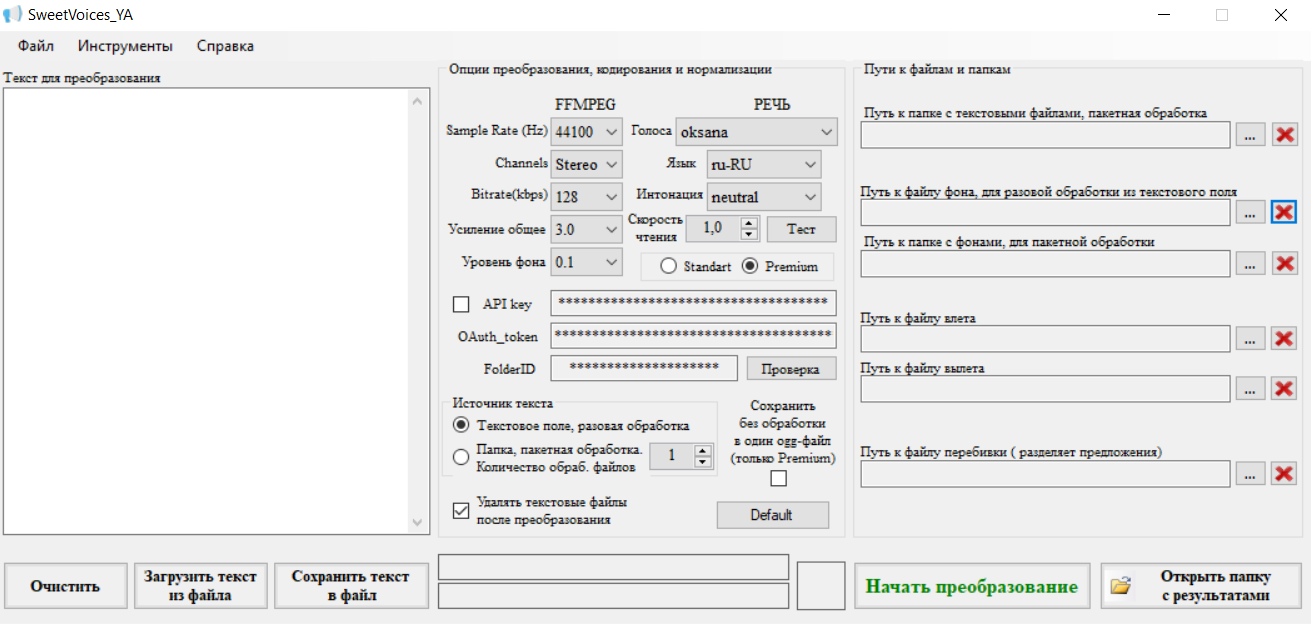
Task: Clear the 'файлу влета' path with red X
Action: (1284, 339)
